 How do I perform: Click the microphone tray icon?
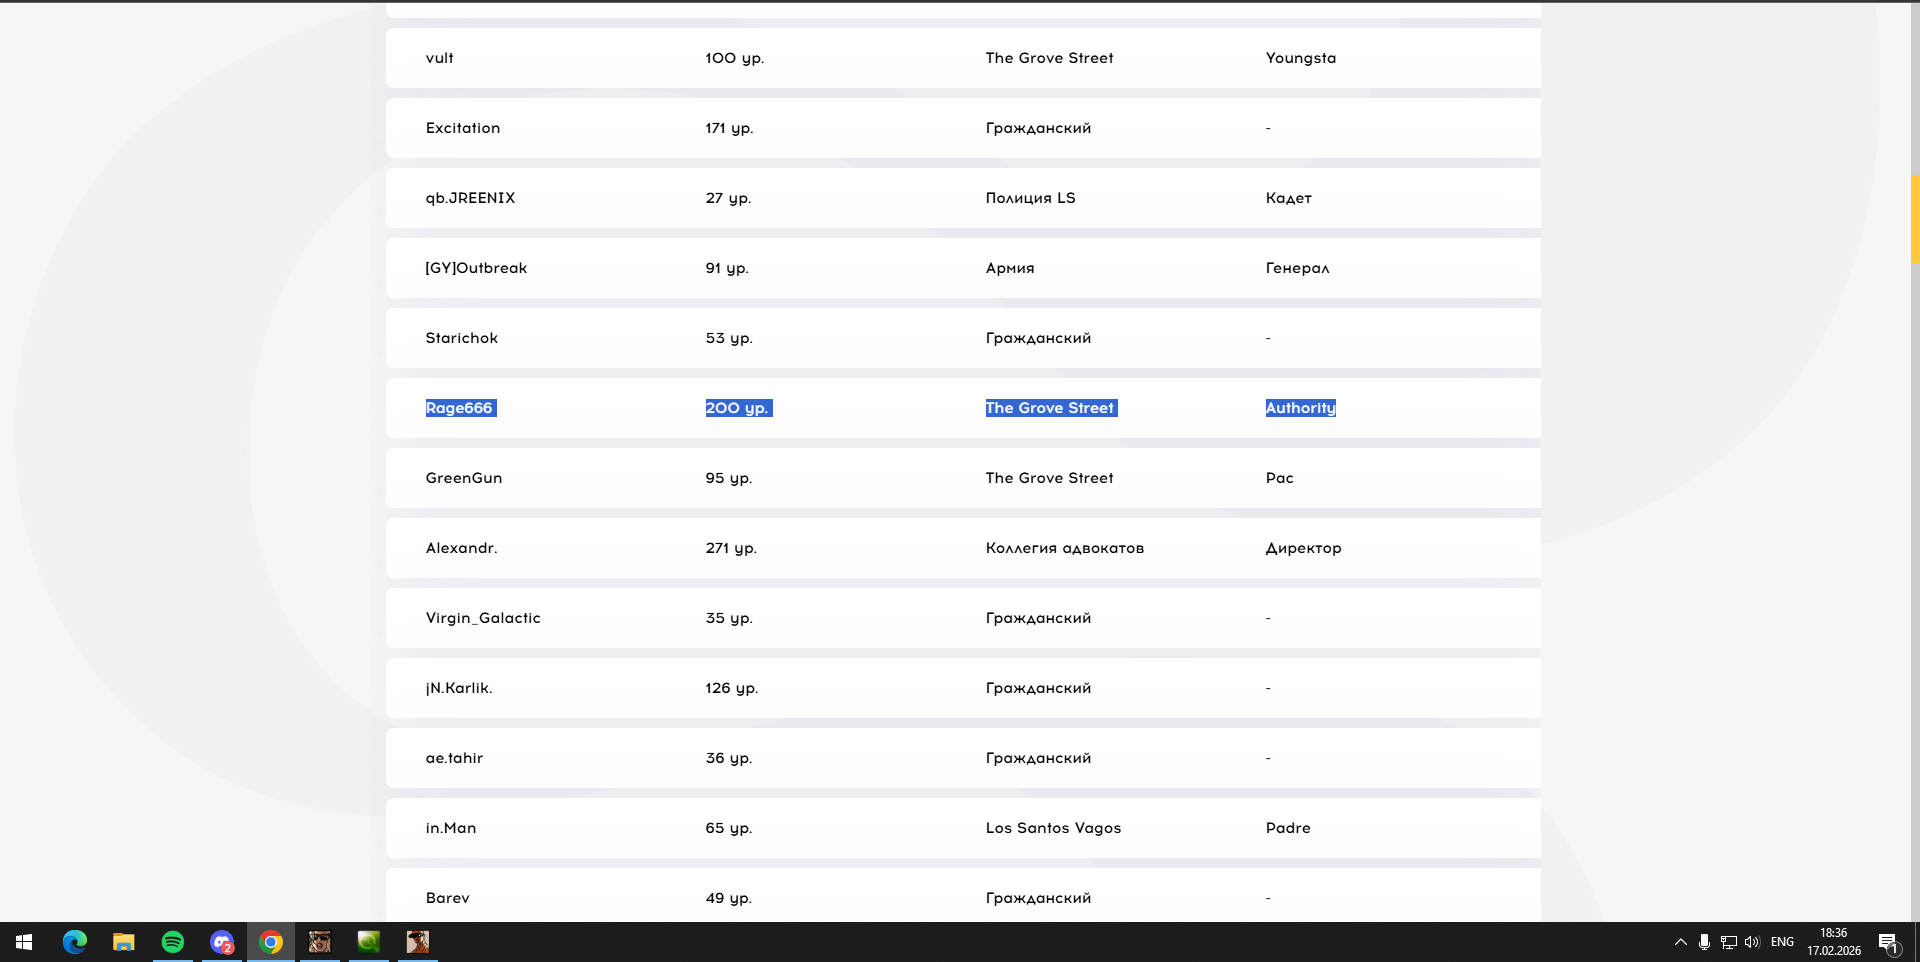(x=1704, y=942)
